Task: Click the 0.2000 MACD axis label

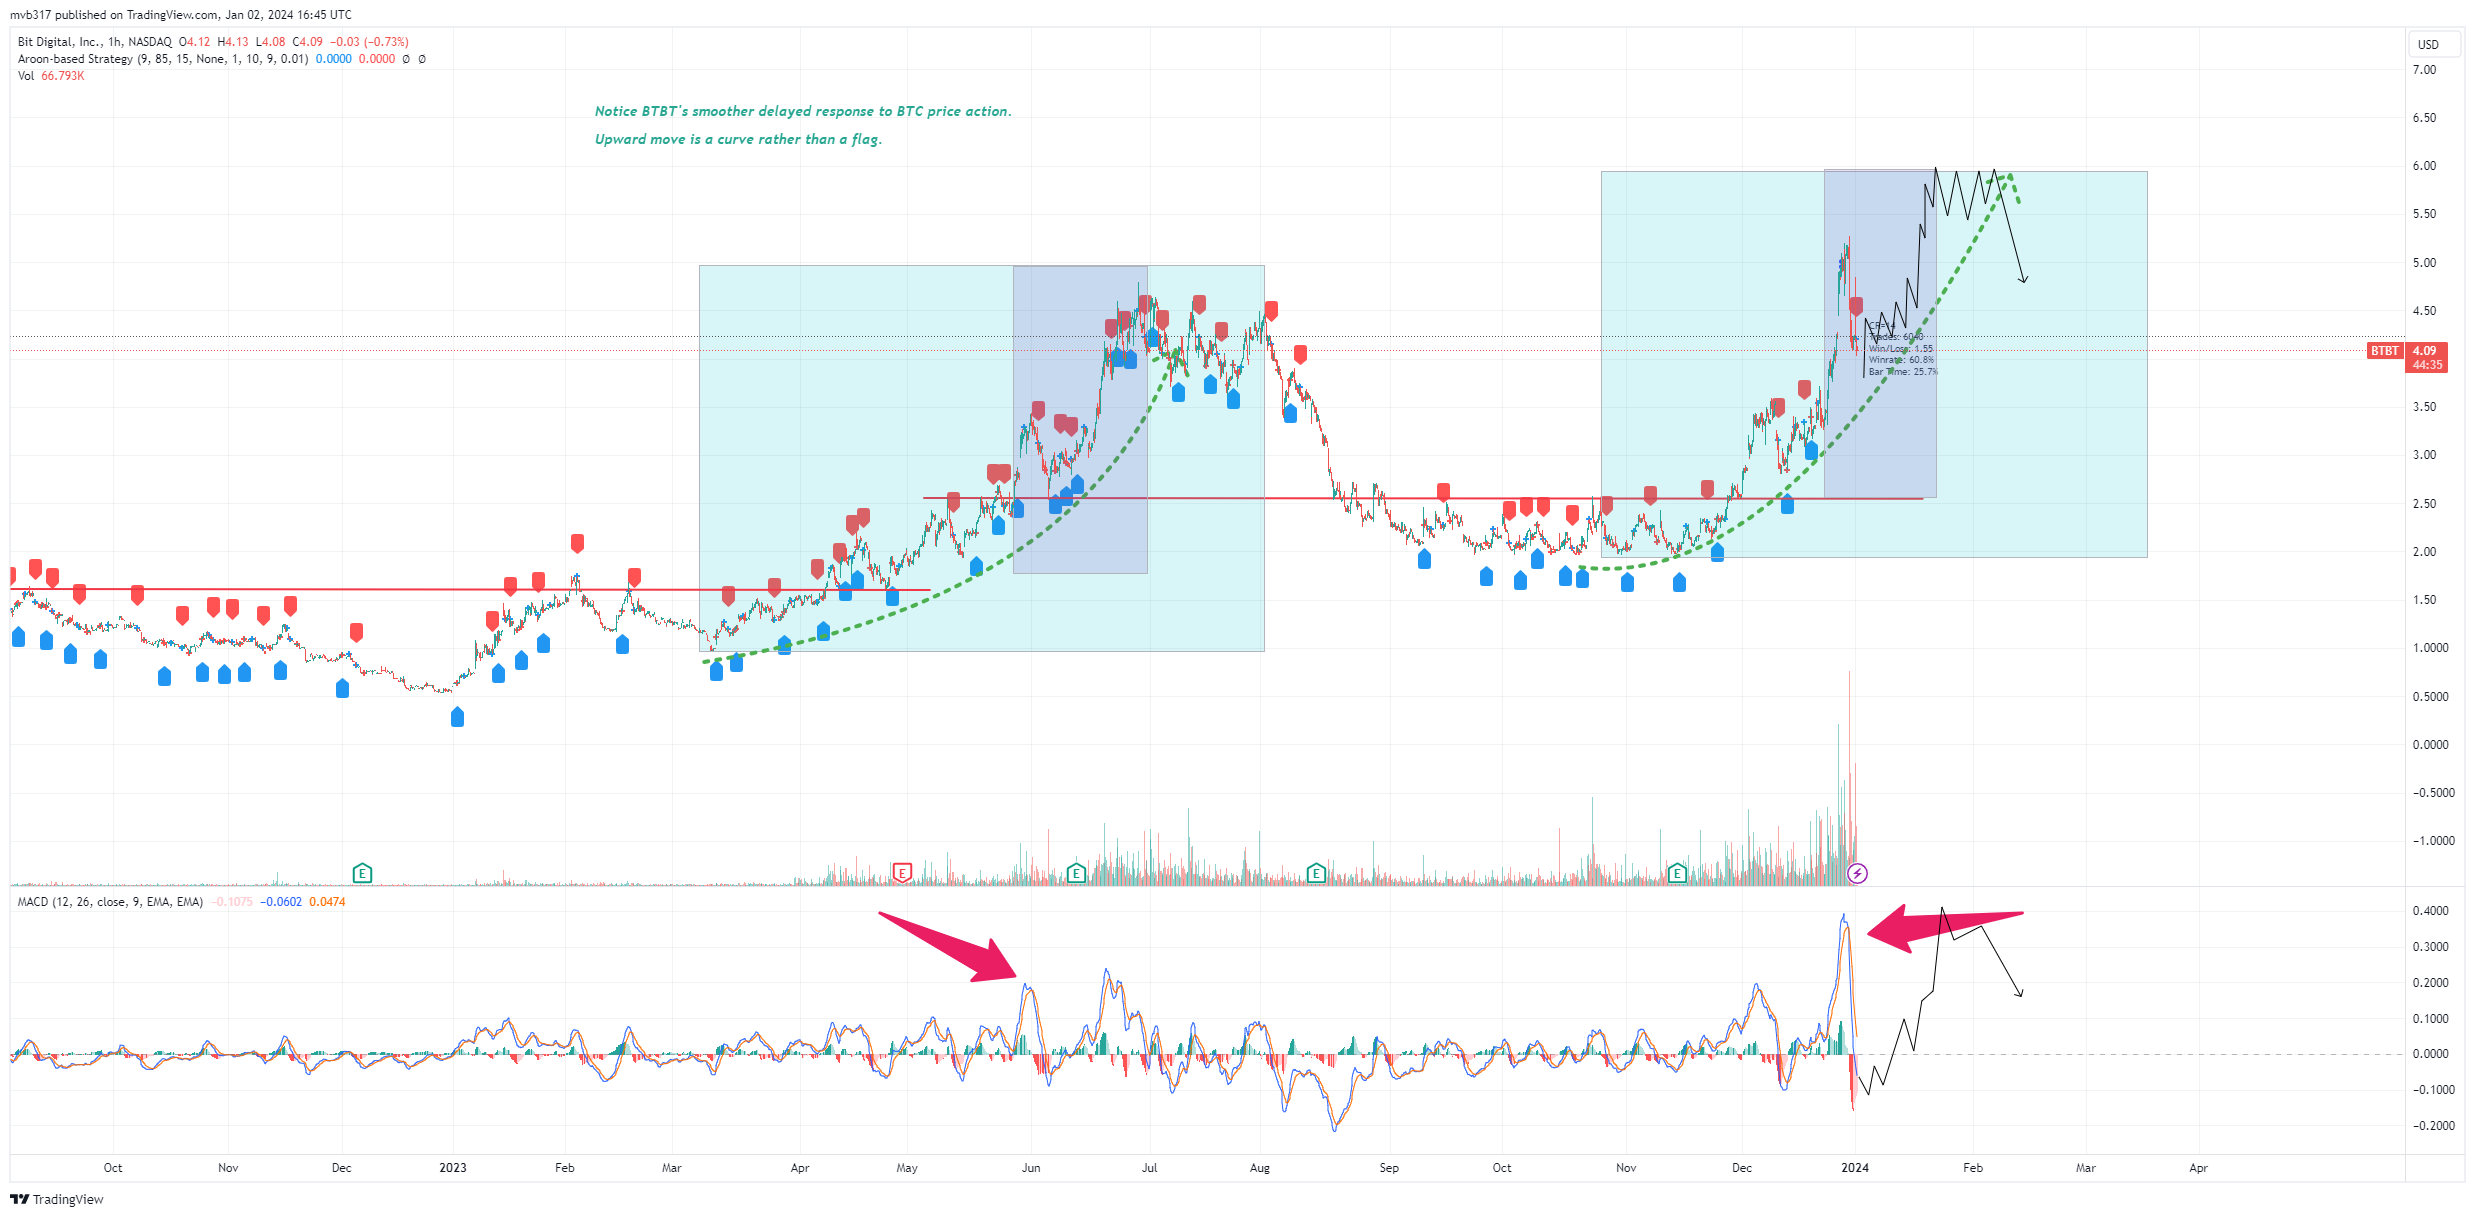Action: pyautogui.click(x=2430, y=983)
